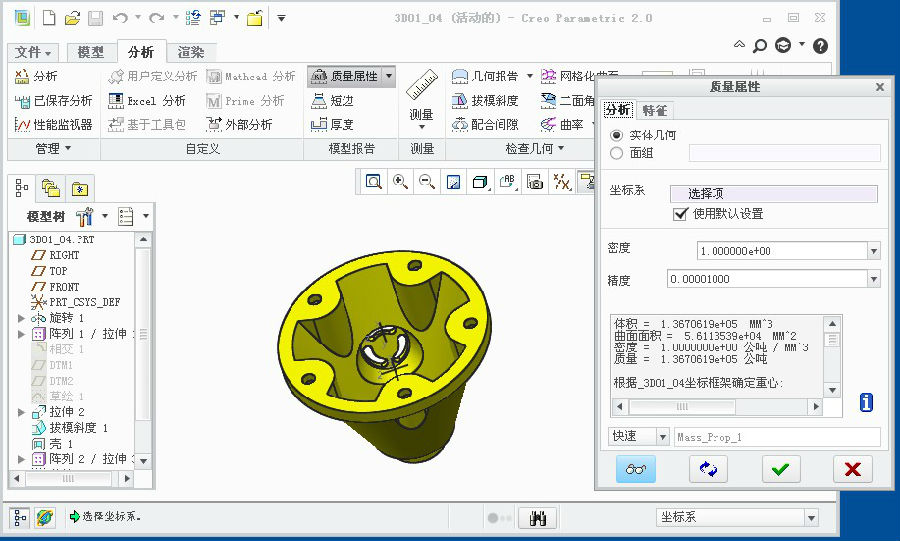Click the zoom out magnifier icon

pyautogui.click(x=427, y=182)
